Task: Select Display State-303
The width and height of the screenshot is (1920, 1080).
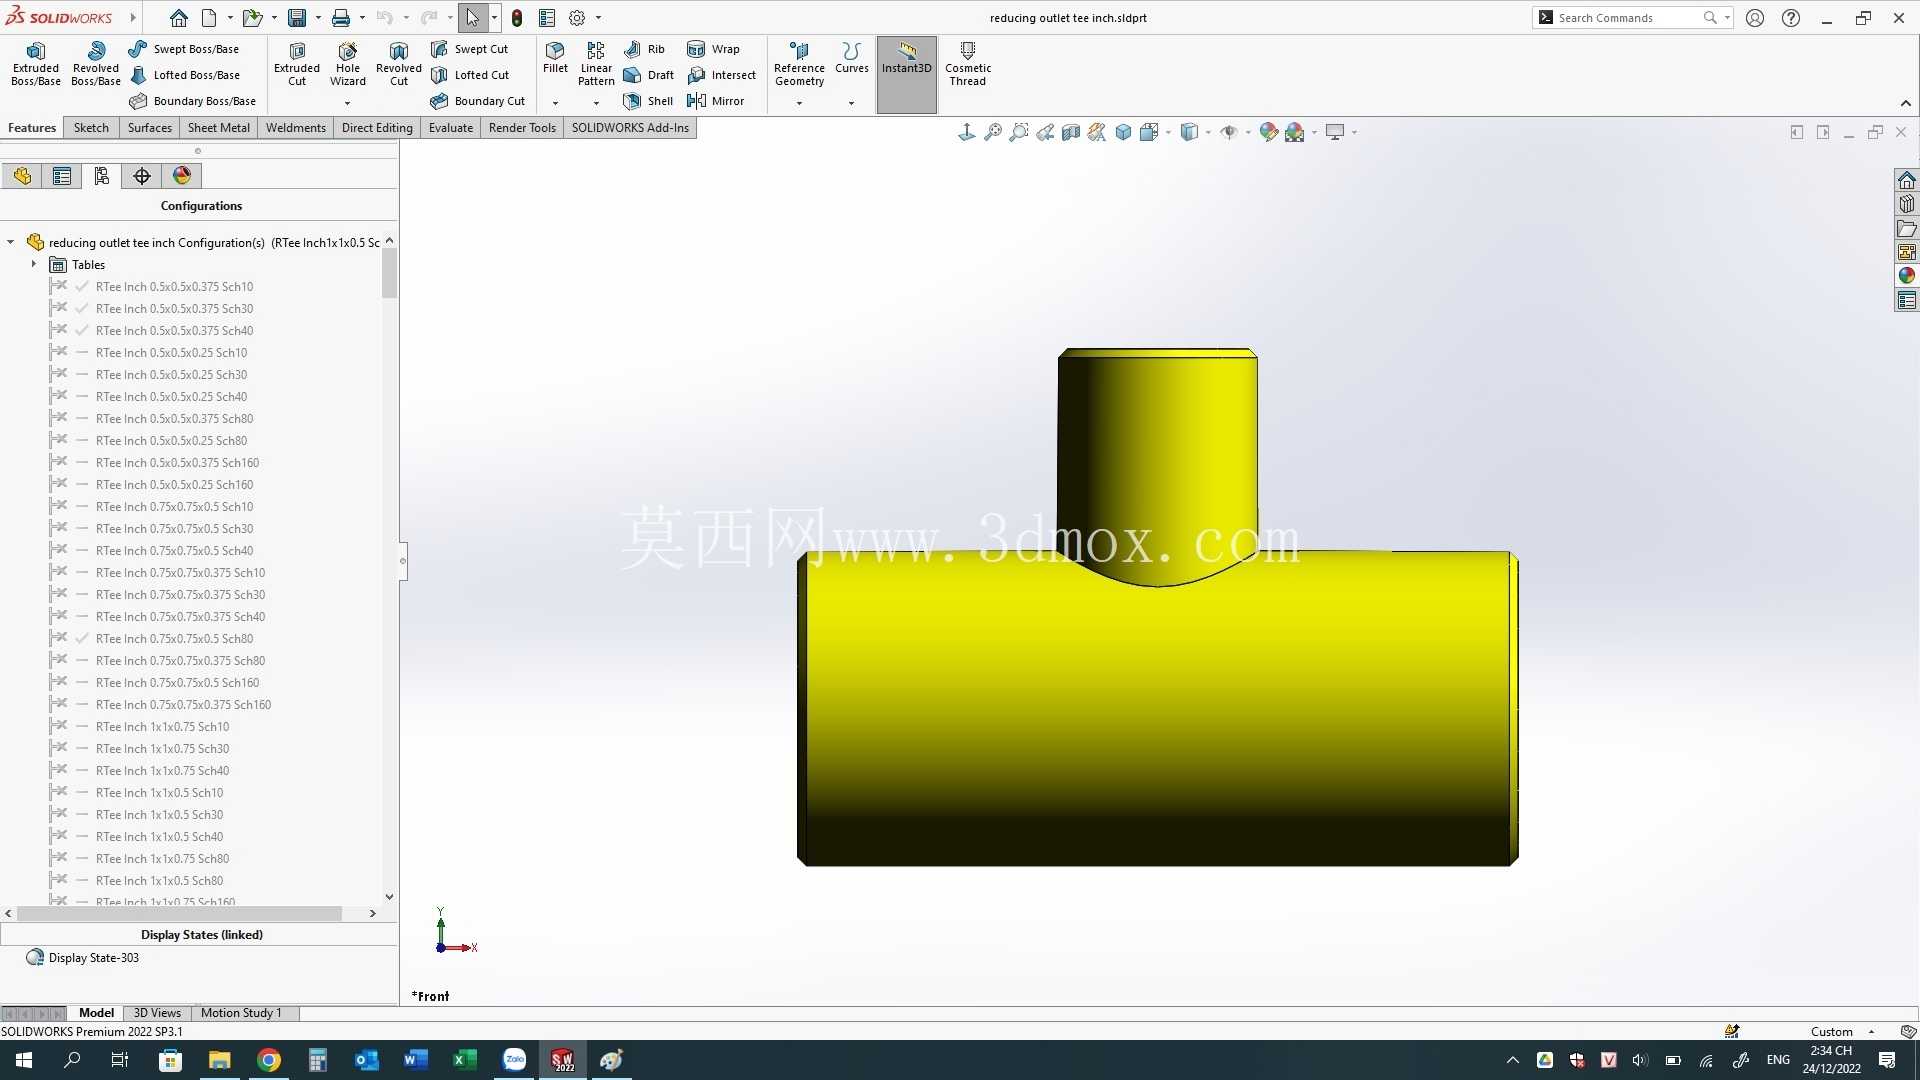Action: 94,958
